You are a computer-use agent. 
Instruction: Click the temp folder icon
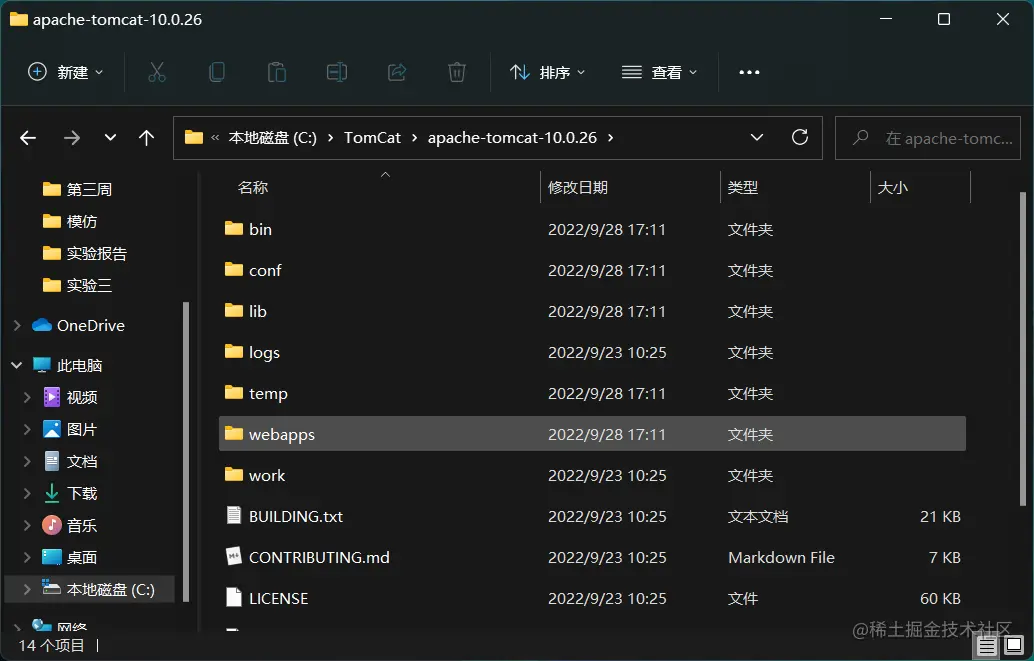tap(233, 393)
